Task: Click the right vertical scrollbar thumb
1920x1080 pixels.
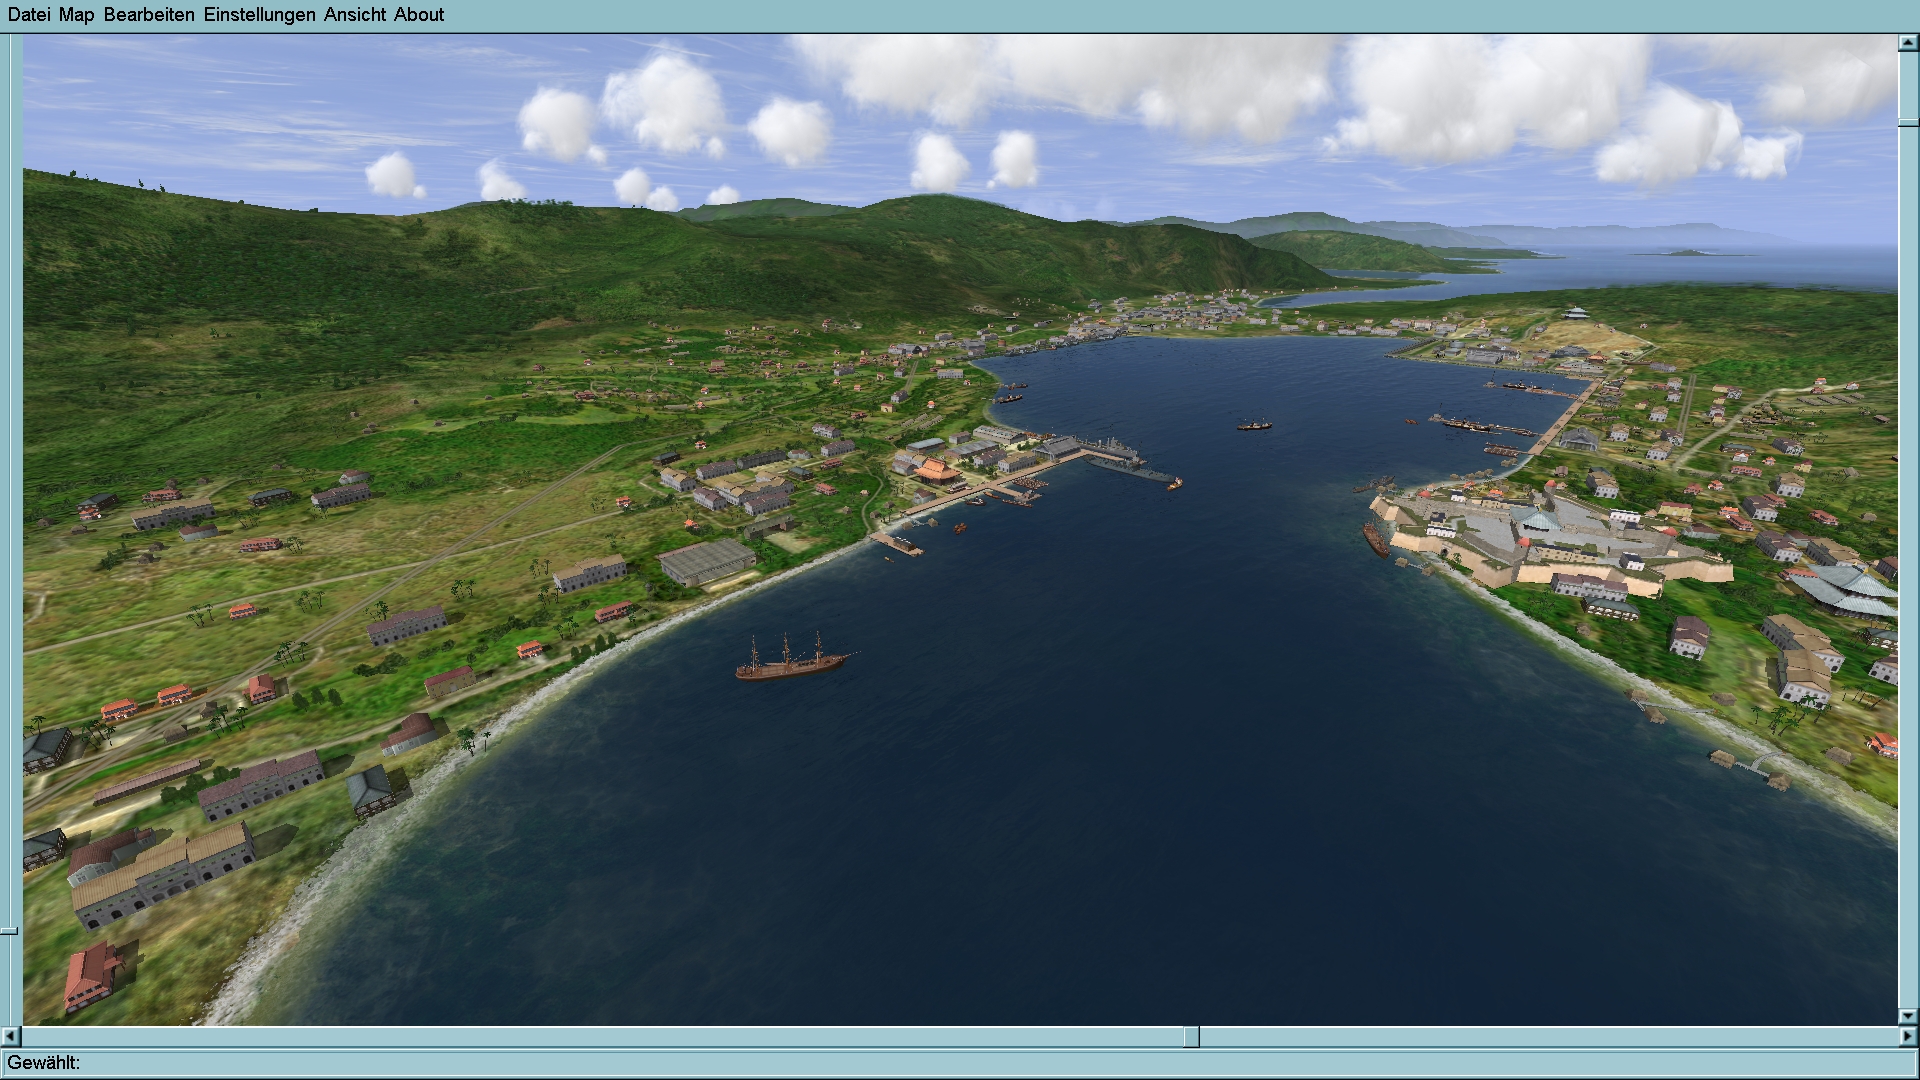Action: click(x=1908, y=122)
